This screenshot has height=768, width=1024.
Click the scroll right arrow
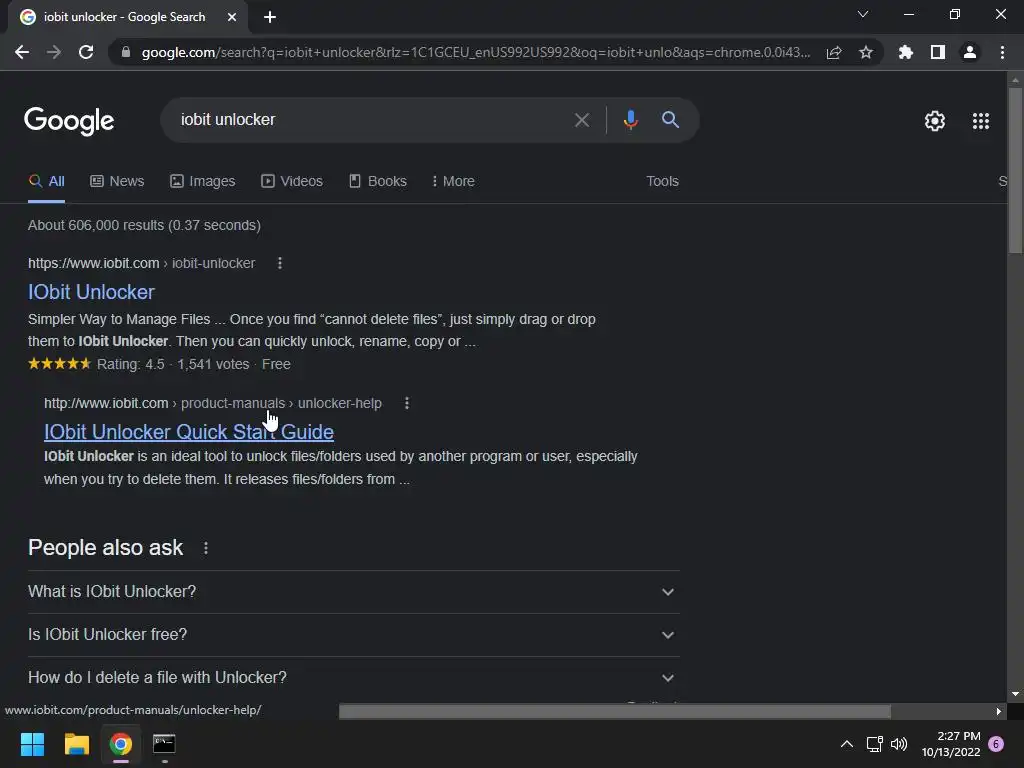click(x=999, y=711)
